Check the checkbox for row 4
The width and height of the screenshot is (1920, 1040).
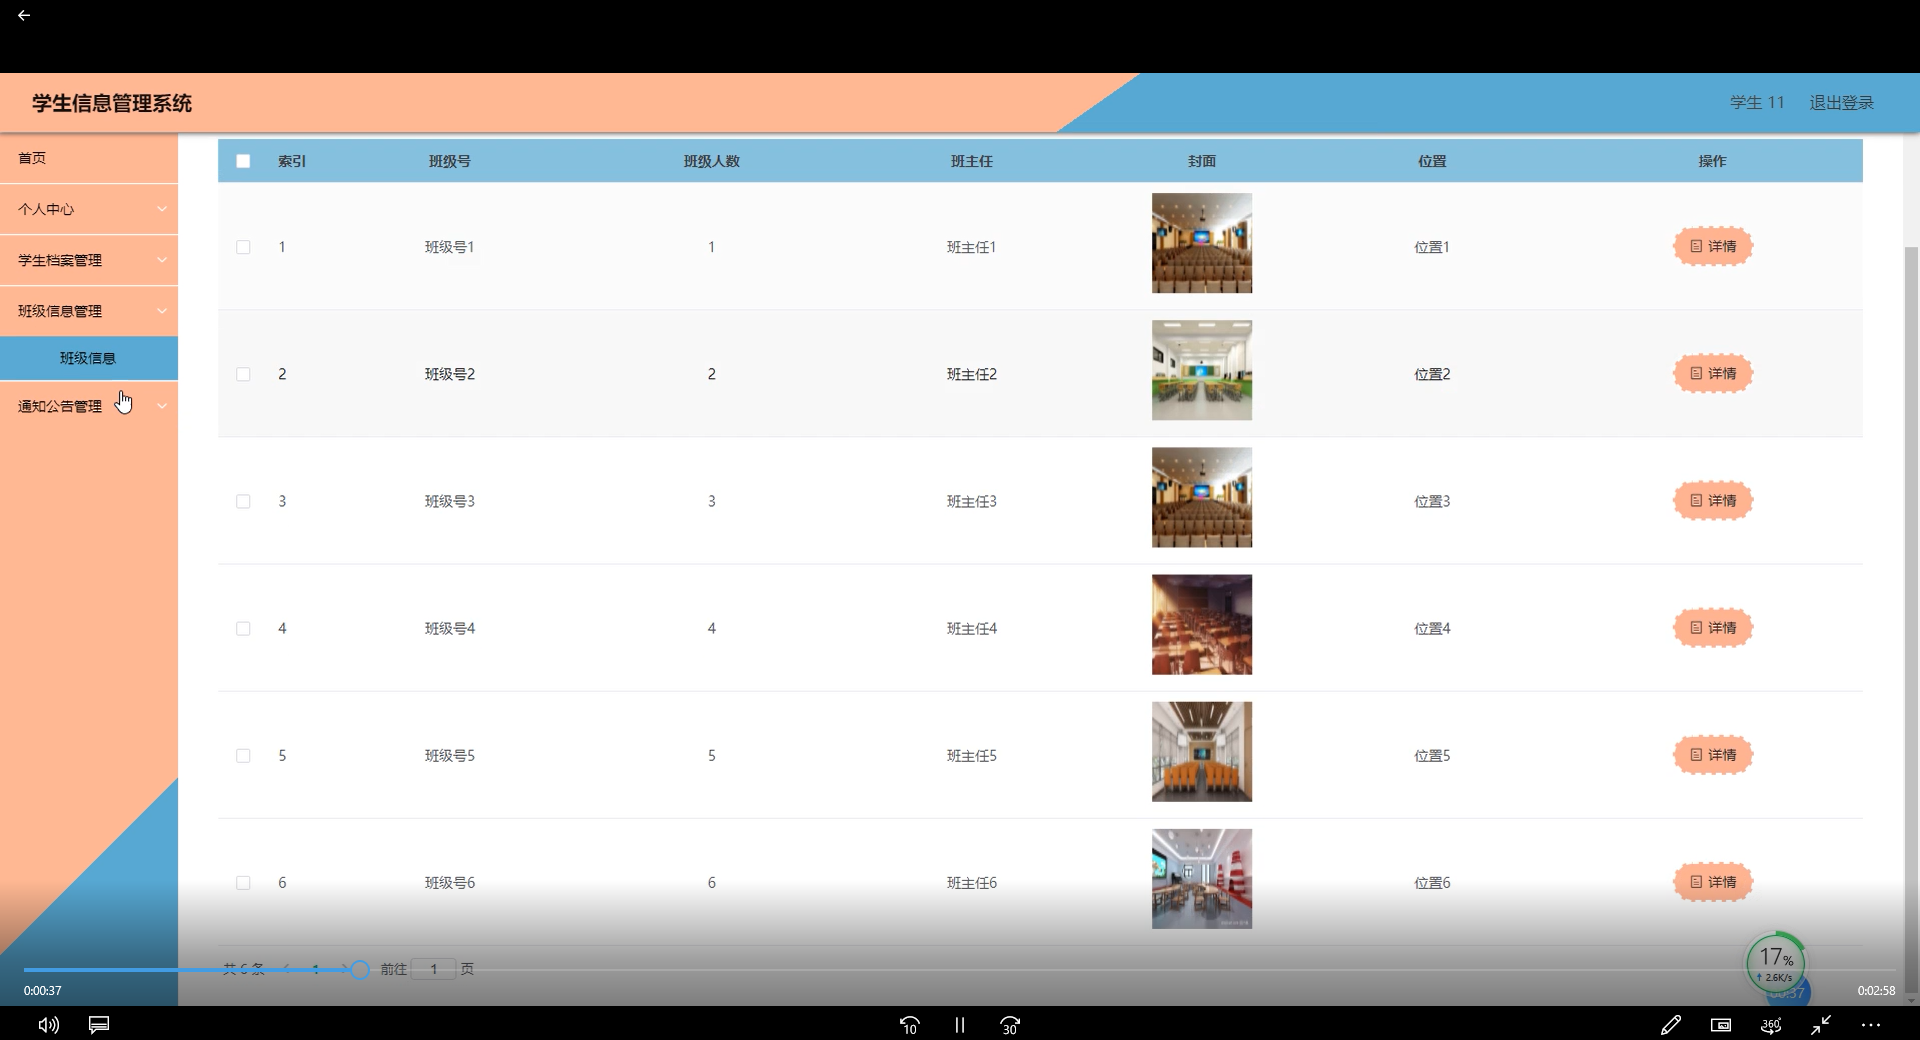pyautogui.click(x=243, y=628)
